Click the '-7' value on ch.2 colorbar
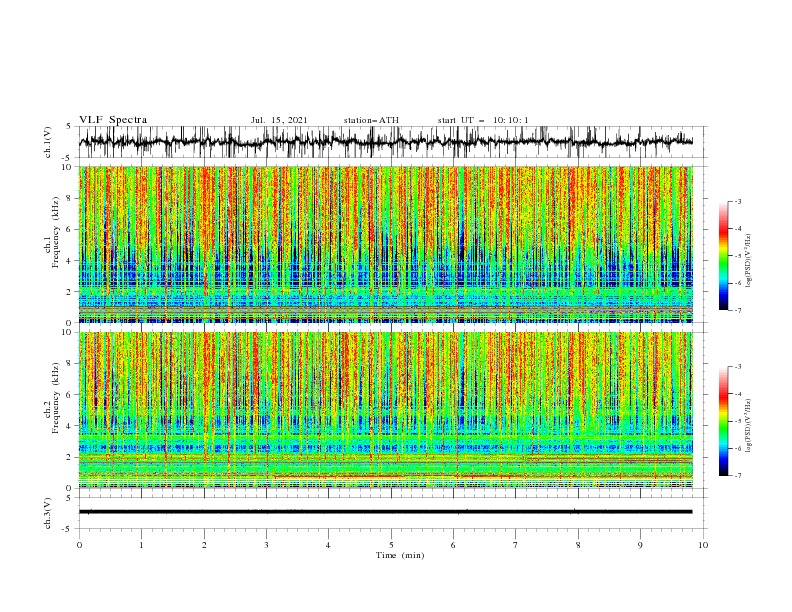 click(737, 475)
